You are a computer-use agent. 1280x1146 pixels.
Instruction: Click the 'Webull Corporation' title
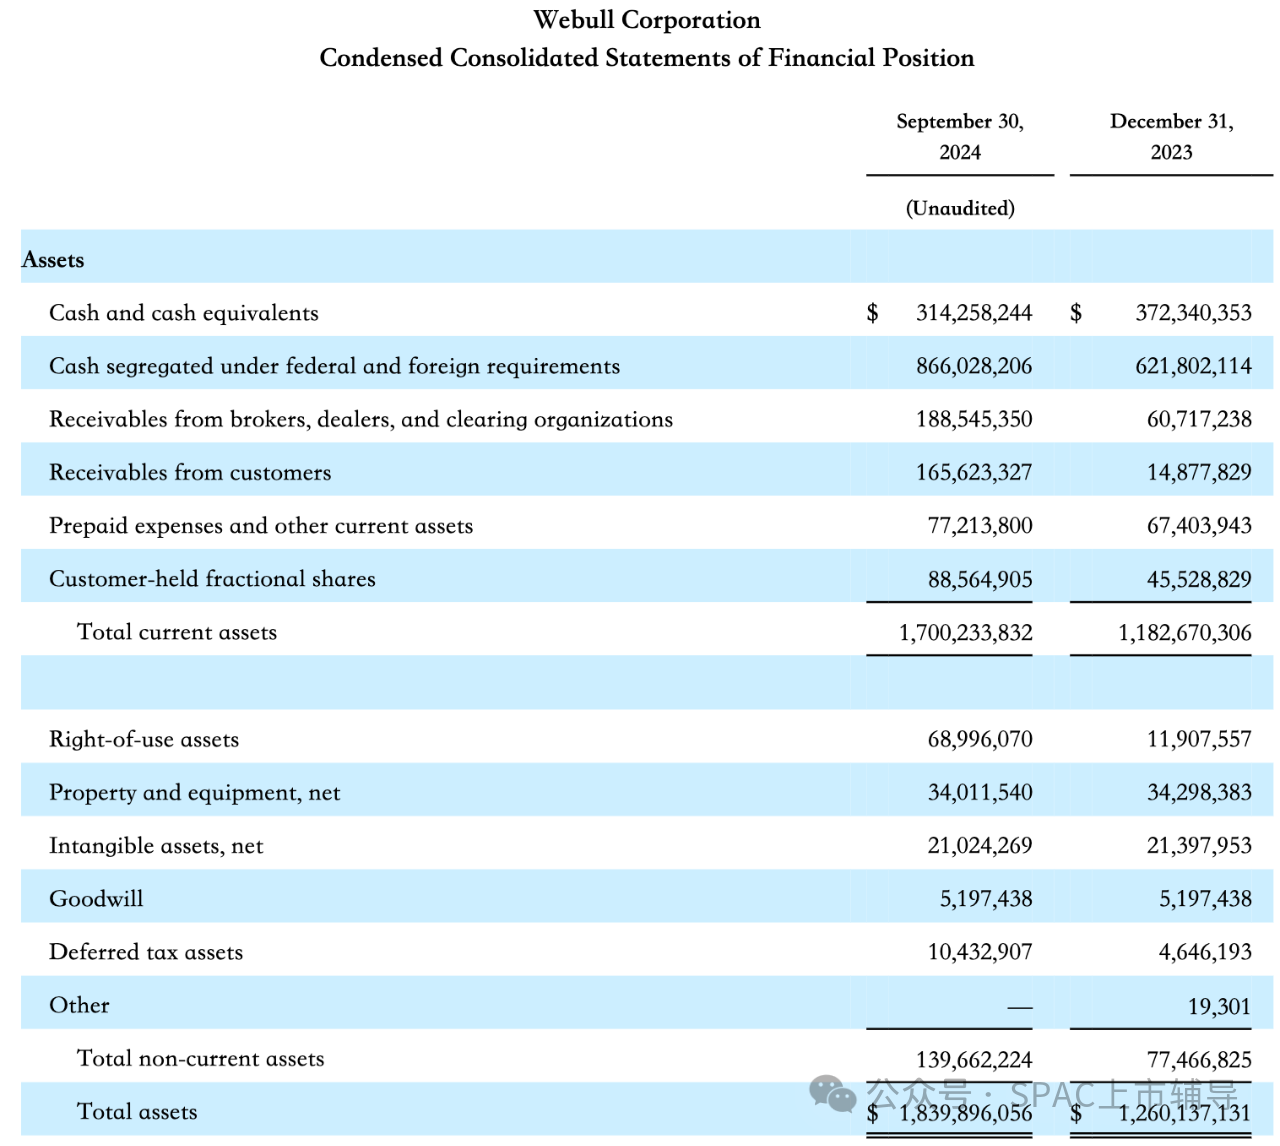646,20
